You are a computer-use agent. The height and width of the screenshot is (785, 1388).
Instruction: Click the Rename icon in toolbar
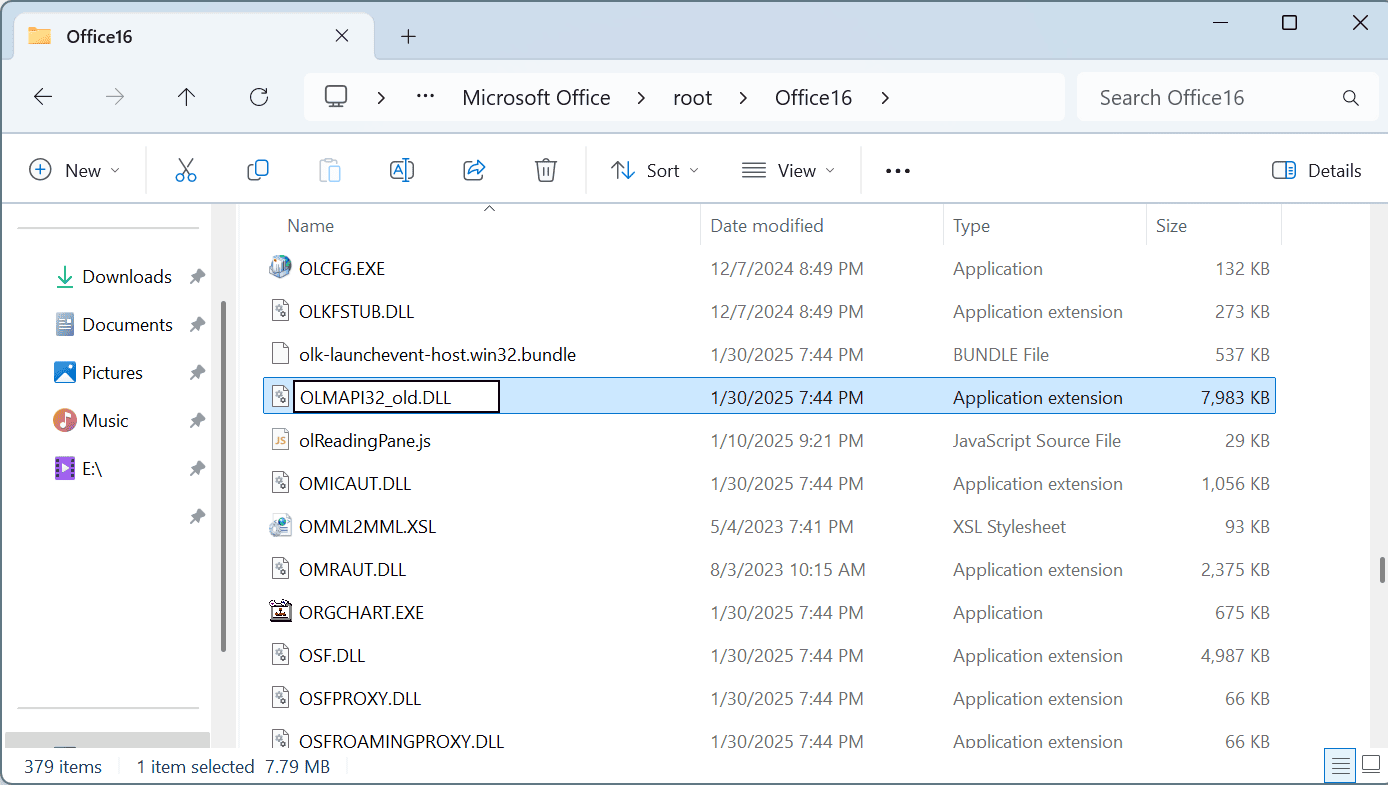(402, 170)
